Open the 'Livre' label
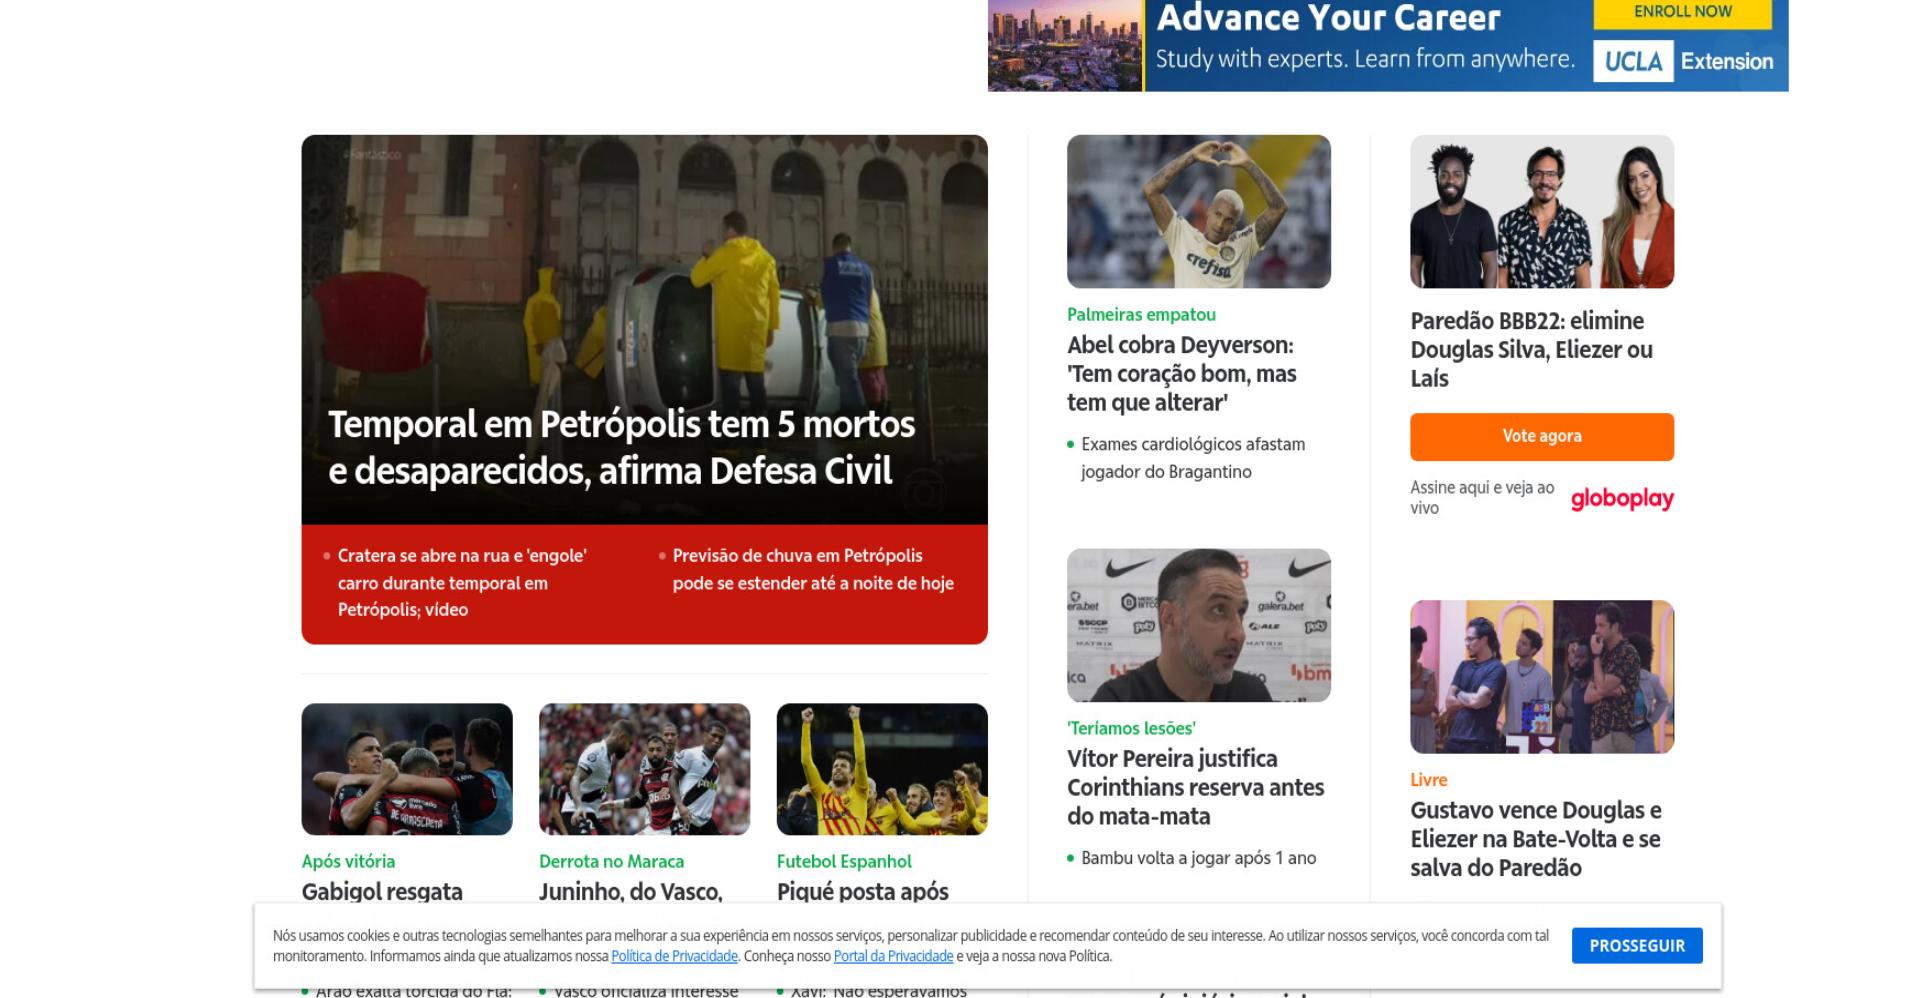The height and width of the screenshot is (998, 1920). click(x=1428, y=780)
